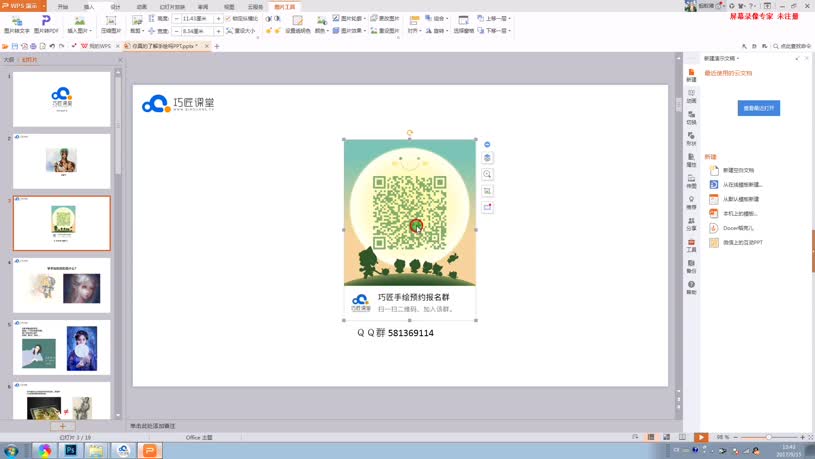Select slide 2 thumbnail

tap(61, 161)
